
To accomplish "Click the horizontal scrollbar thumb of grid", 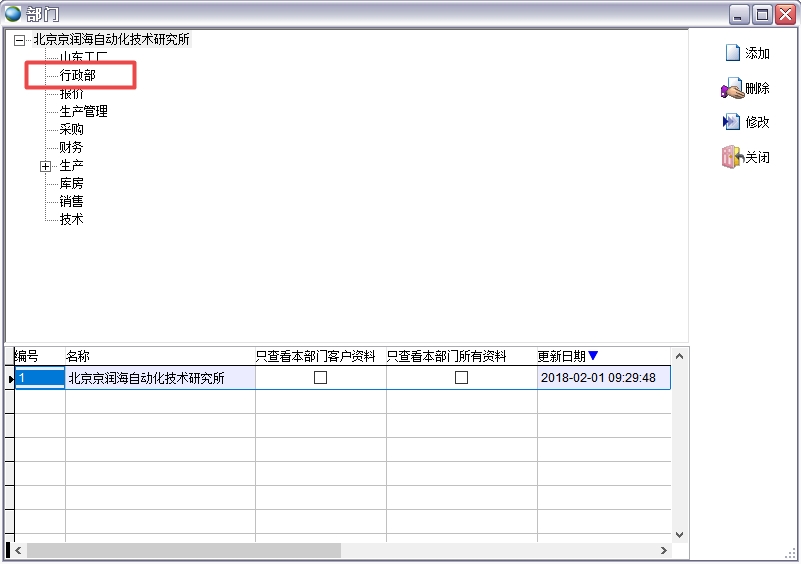I will pyautogui.click(x=184, y=551).
